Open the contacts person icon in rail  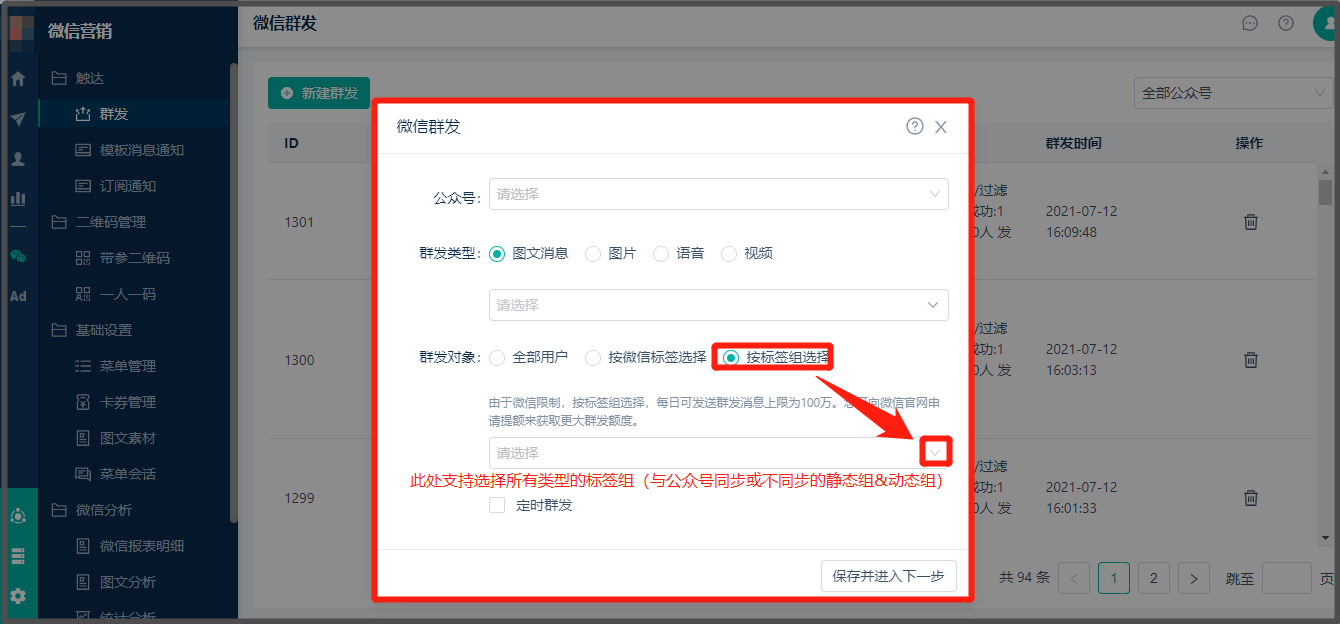[x=18, y=158]
